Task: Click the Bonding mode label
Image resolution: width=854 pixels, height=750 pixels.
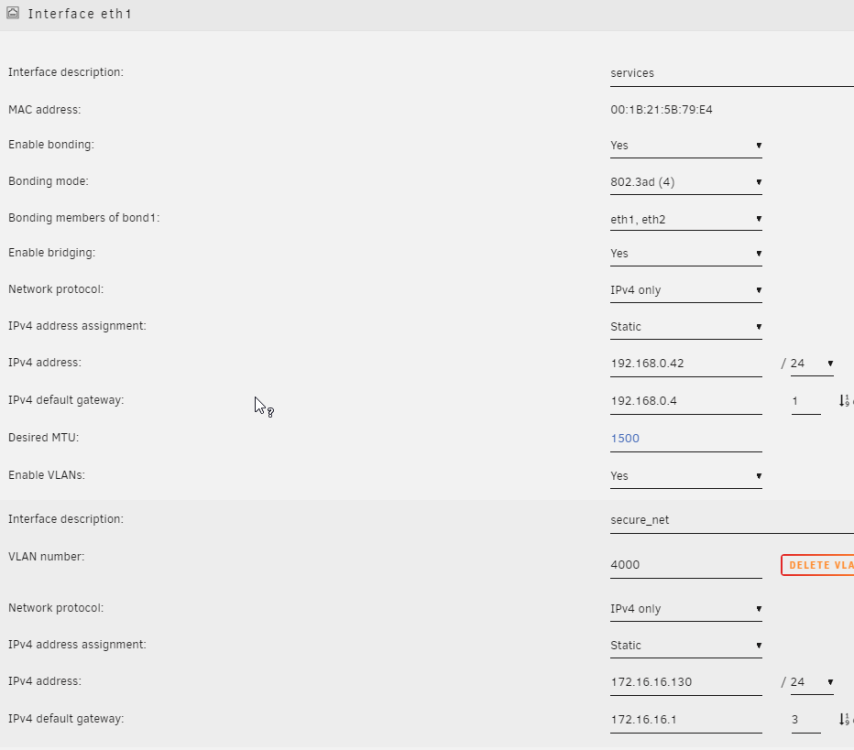Action: coord(48,181)
